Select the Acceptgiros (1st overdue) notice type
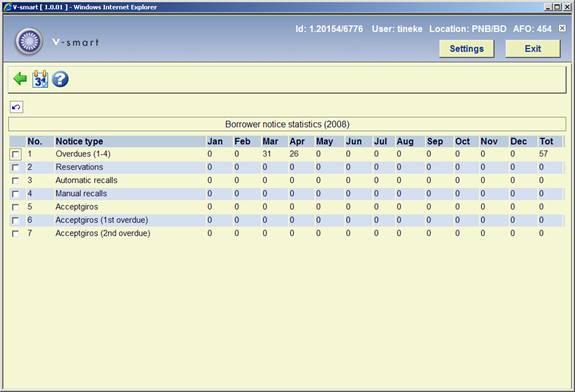Viewport: 575px width, 392px height. point(102,220)
